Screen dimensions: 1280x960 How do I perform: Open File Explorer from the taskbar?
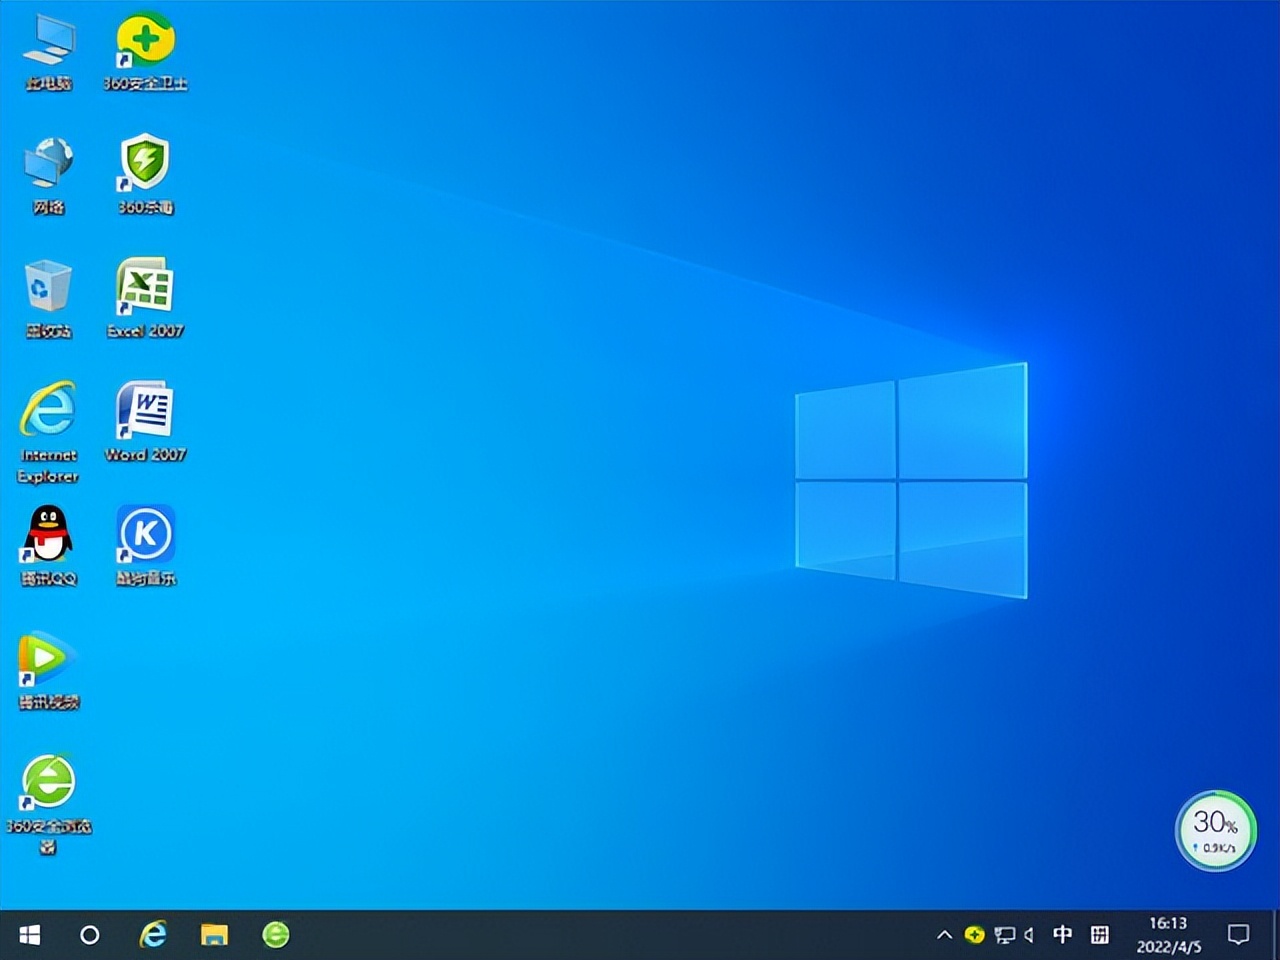(214, 935)
